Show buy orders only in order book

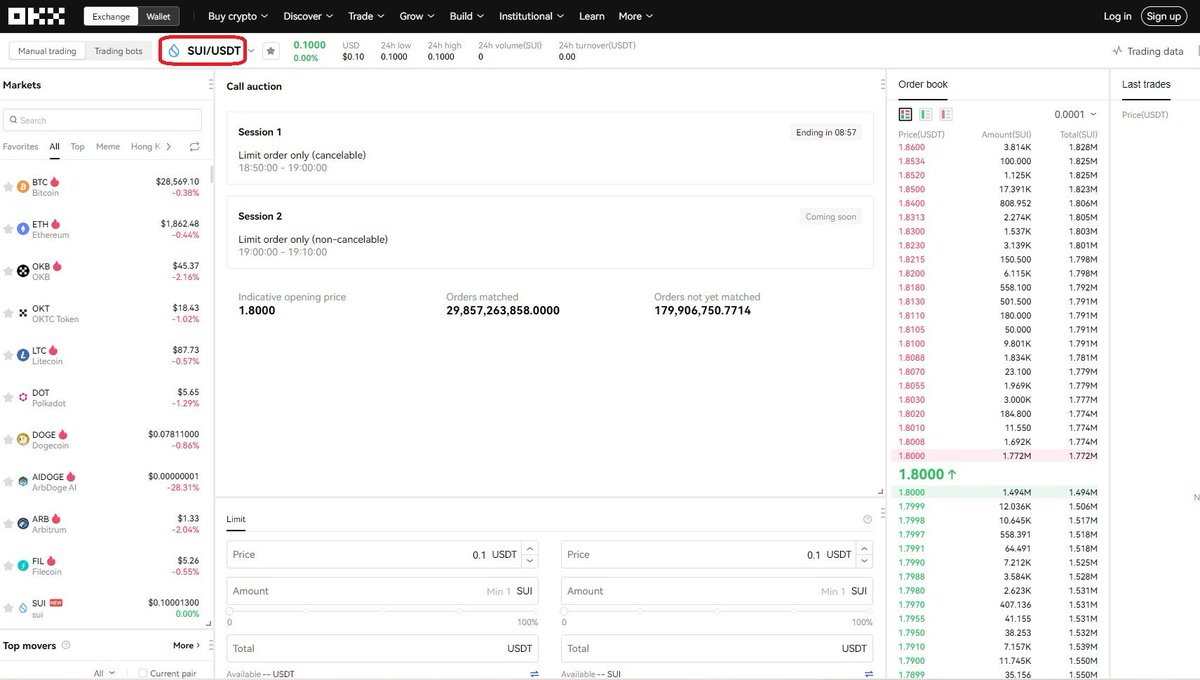[926, 115]
